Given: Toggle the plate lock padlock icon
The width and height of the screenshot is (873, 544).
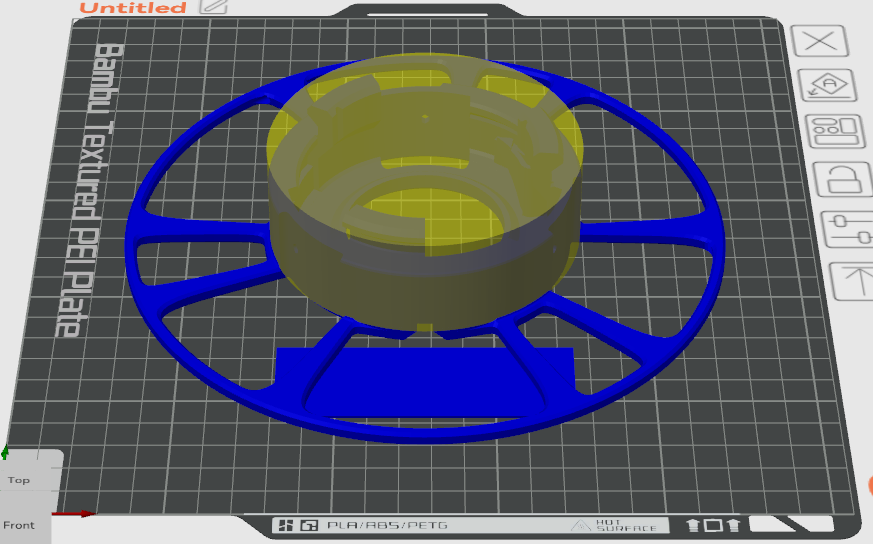Looking at the screenshot, I should tap(843, 179).
